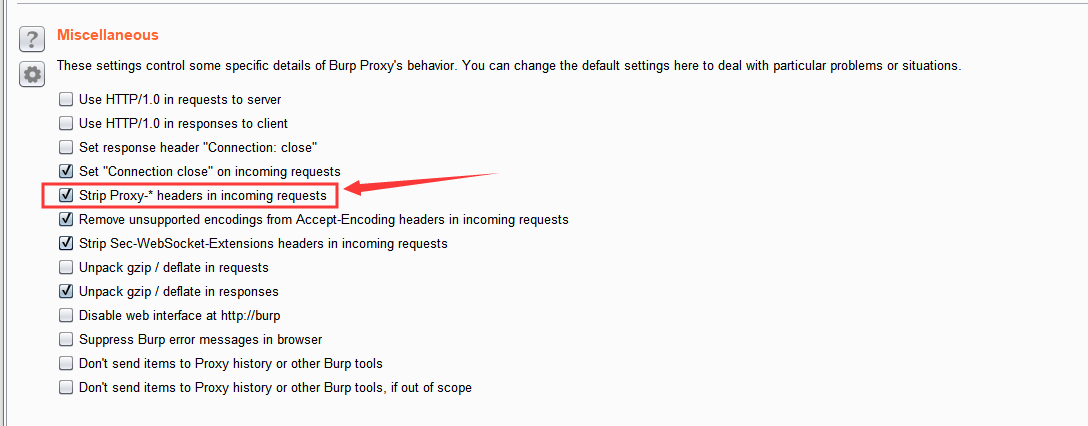Enable Use HTTP/1.0 in requests to server
Viewport: 1088px width, 426px height.
pyautogui.click(x=66, y=100)
